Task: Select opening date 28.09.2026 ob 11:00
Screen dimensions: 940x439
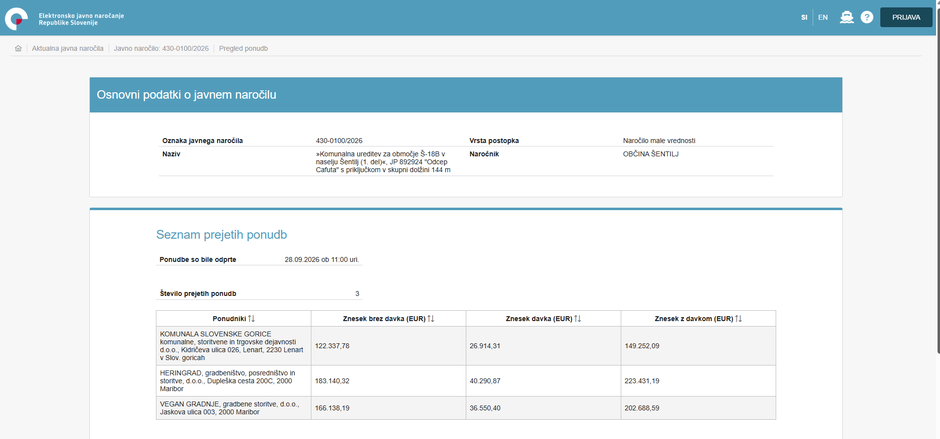Action: (x=321, y=260)
